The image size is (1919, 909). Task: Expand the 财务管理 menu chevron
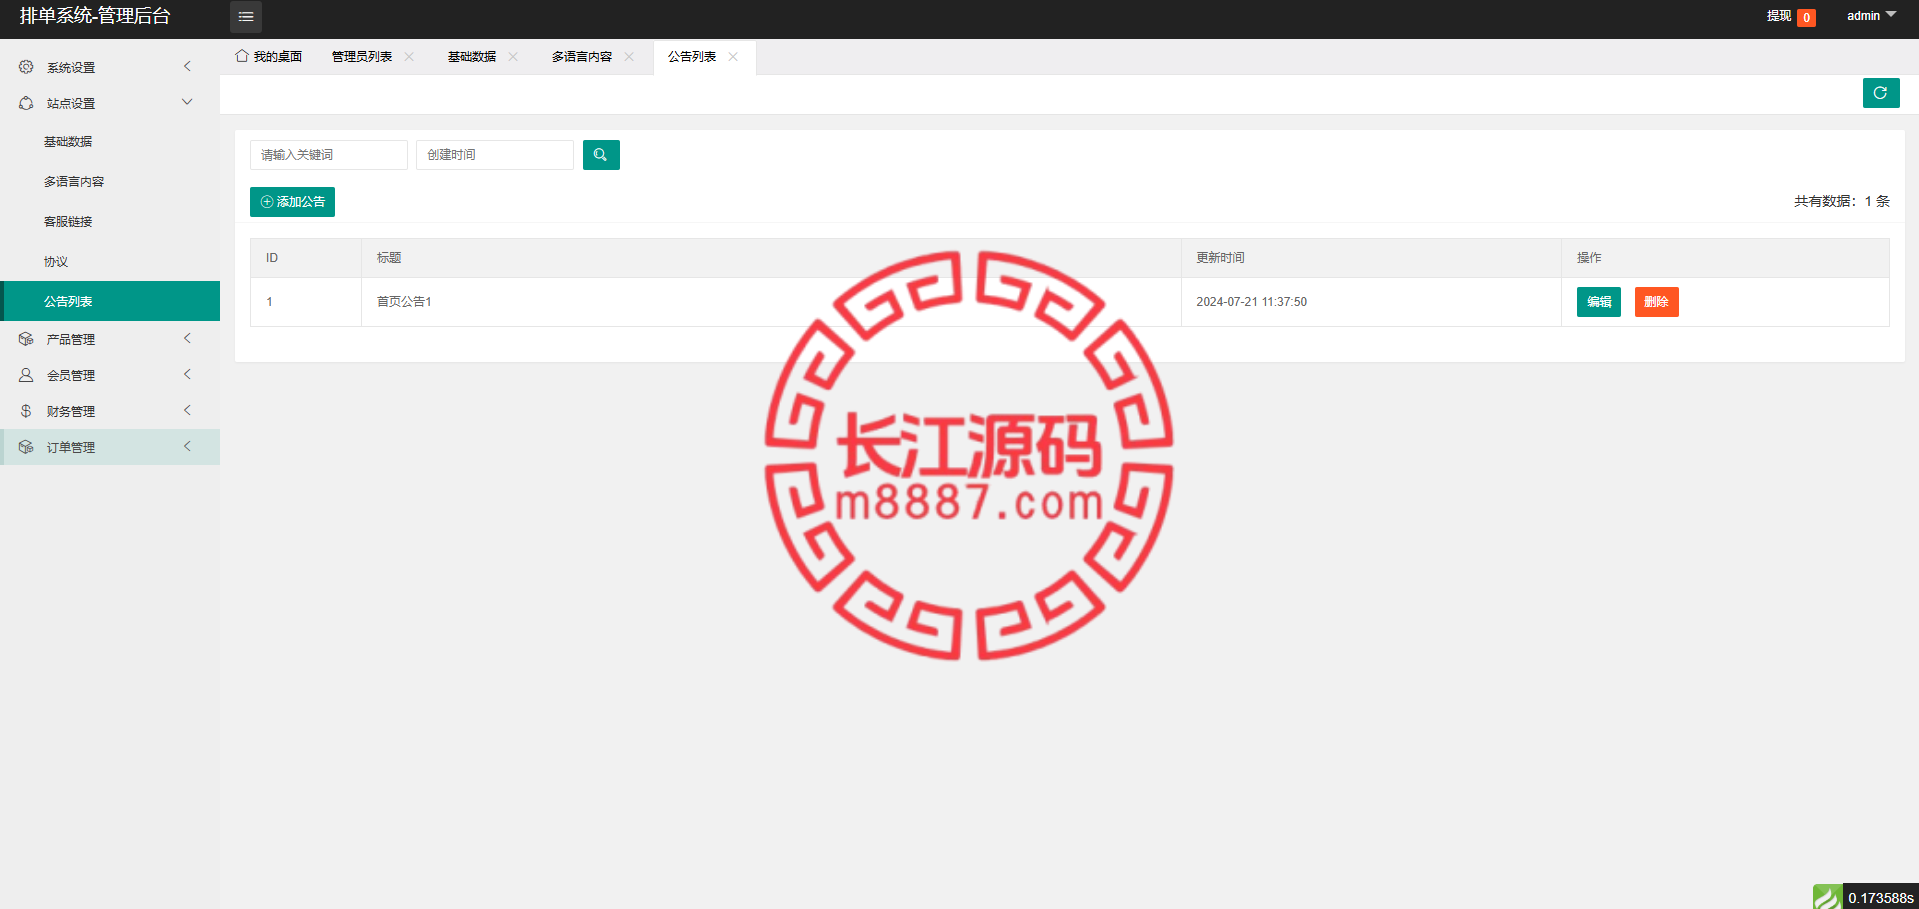pyautogui.click(x=187, y=410)
